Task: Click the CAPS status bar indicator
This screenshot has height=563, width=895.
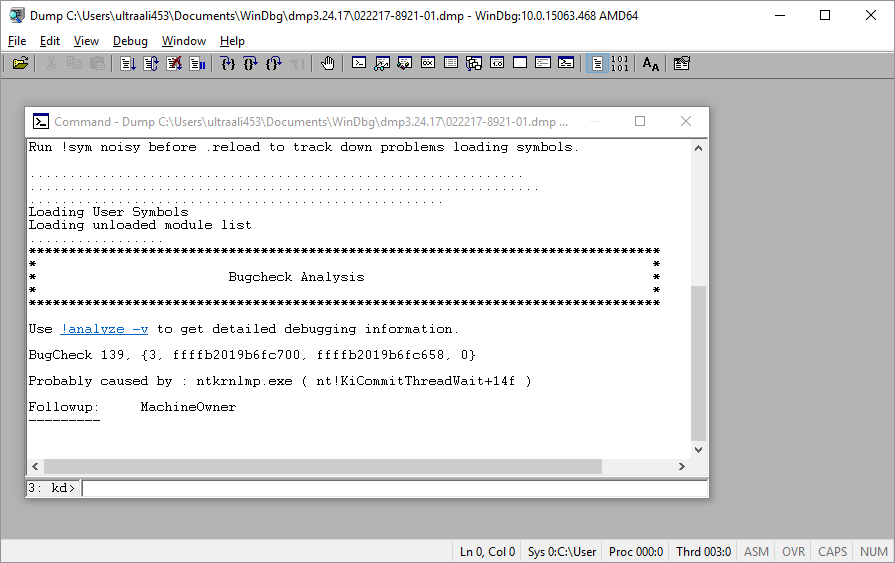Action: click(832, 552)
